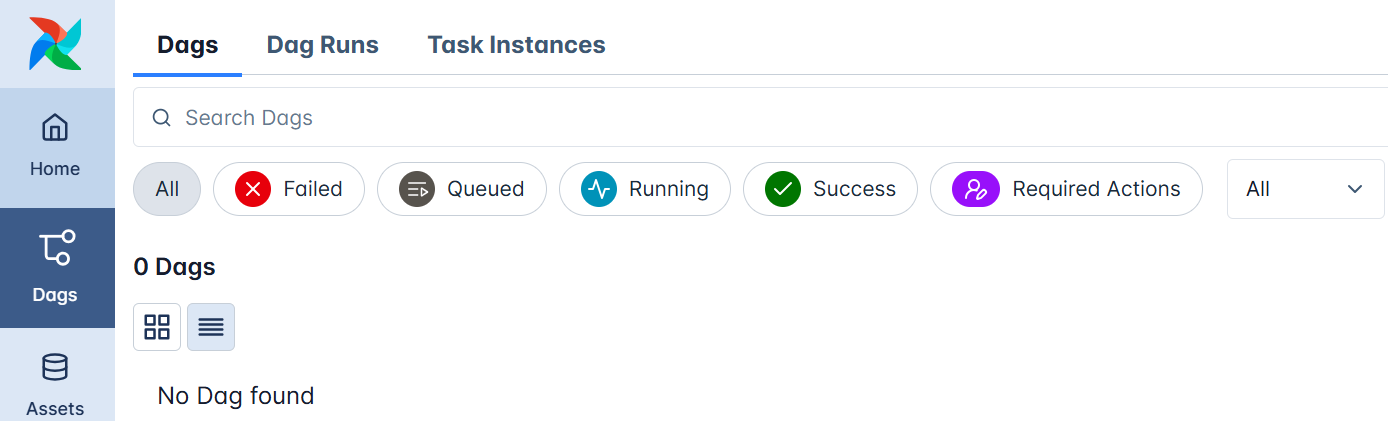This screenshot has width=1388, height=421.
Task: Select the All state filter pill
Action: click(167, 189)
